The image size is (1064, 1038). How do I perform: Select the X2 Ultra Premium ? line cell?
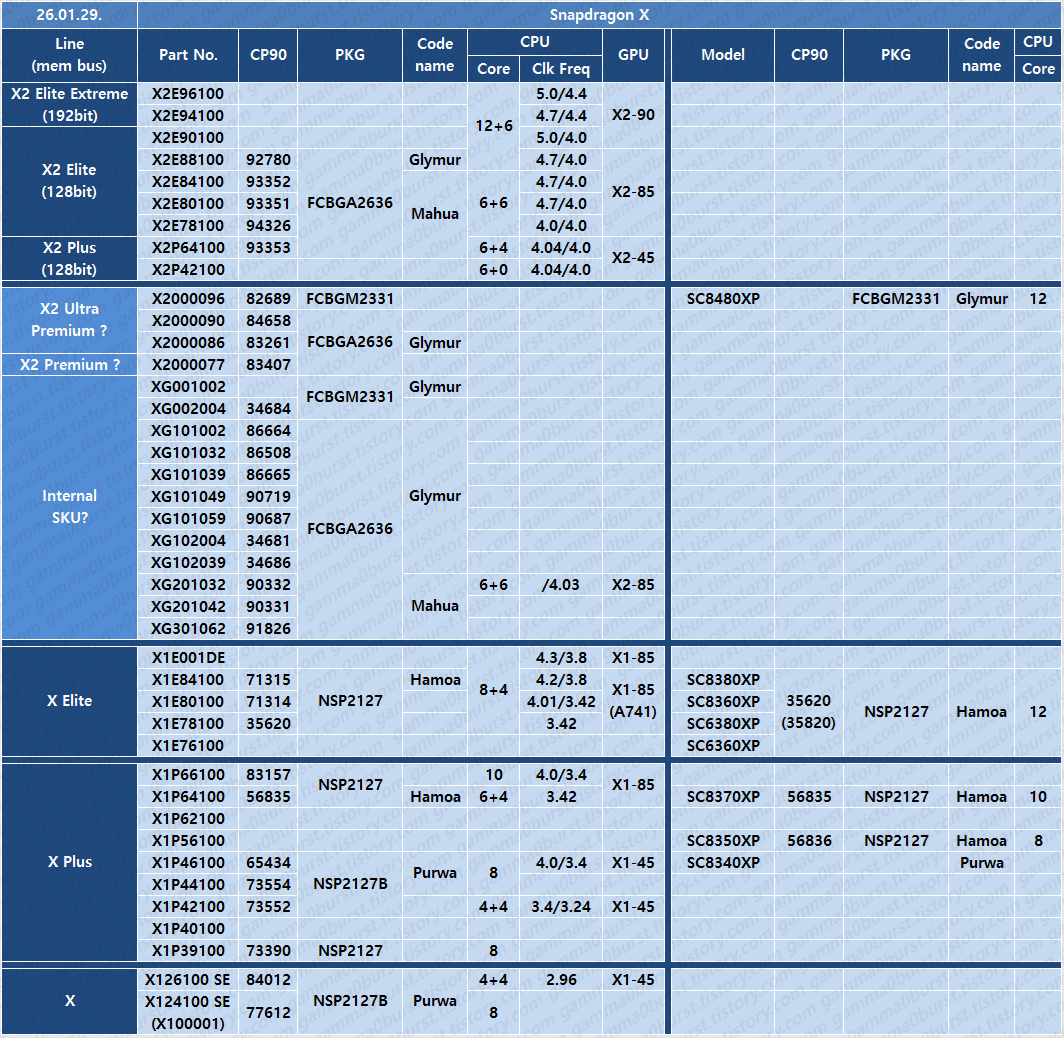click(69, 320)
